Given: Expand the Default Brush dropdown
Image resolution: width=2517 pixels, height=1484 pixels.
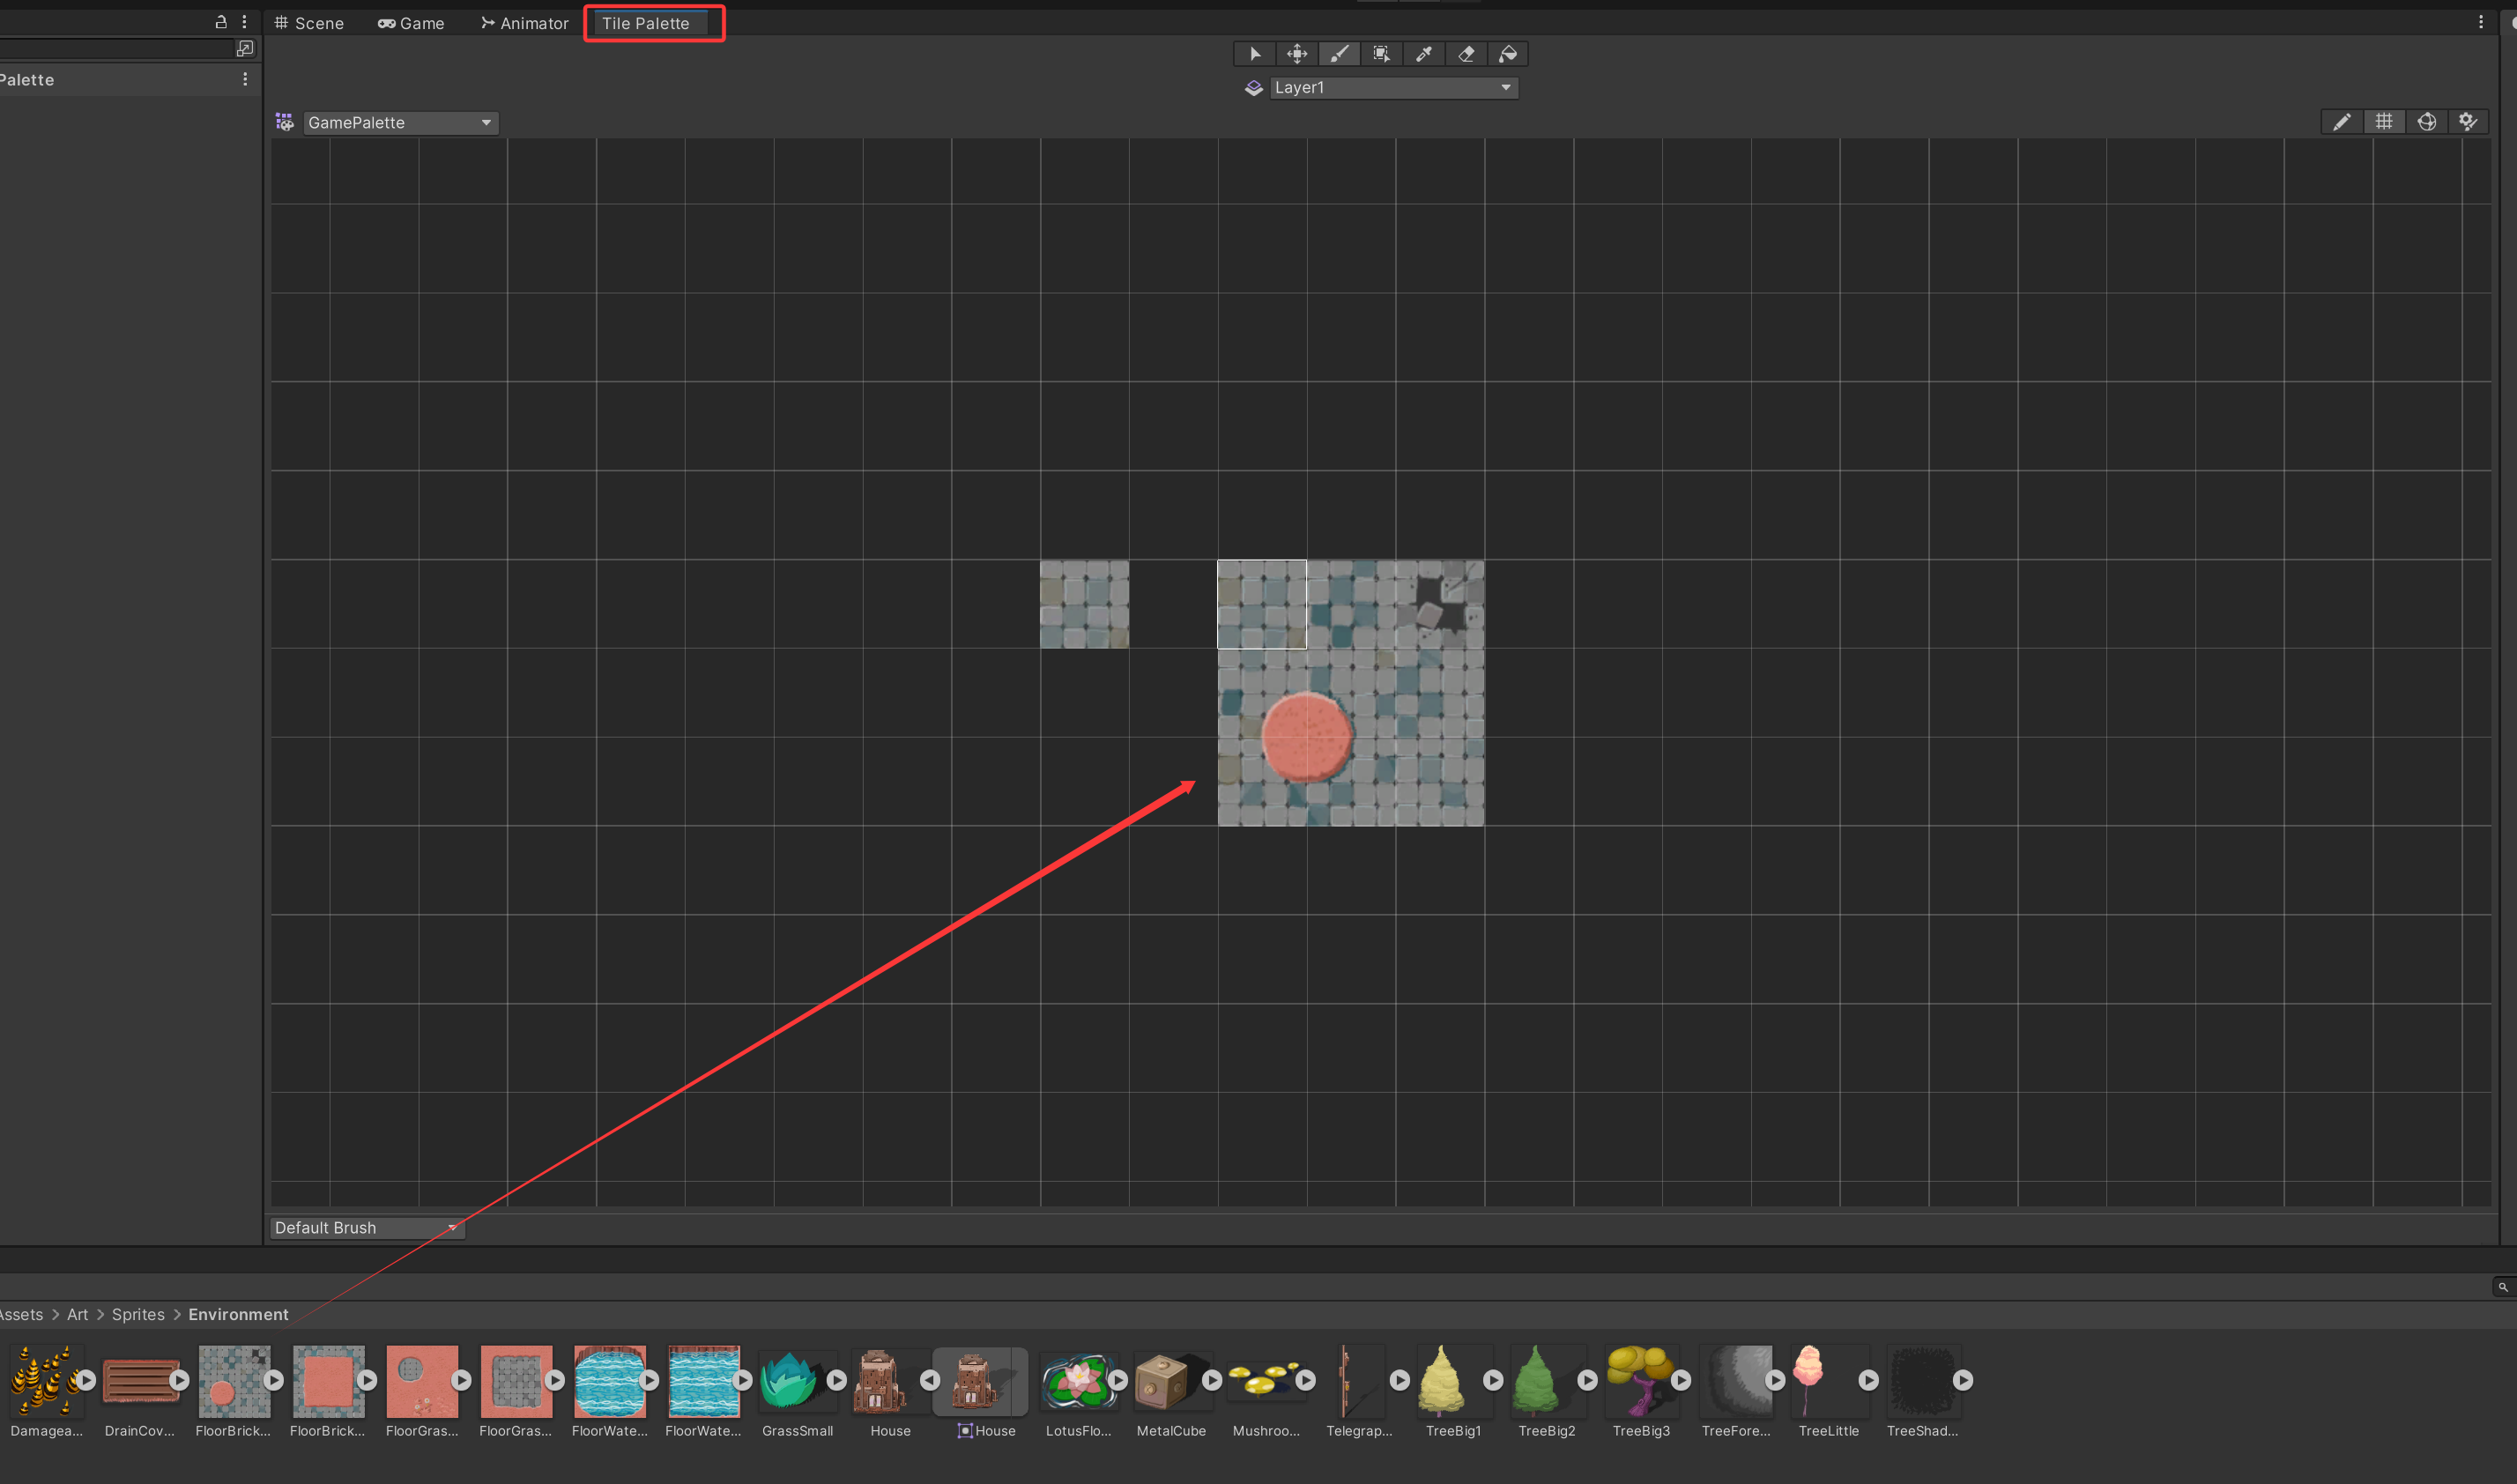Looking at the screenshot, I should 366,1227.
